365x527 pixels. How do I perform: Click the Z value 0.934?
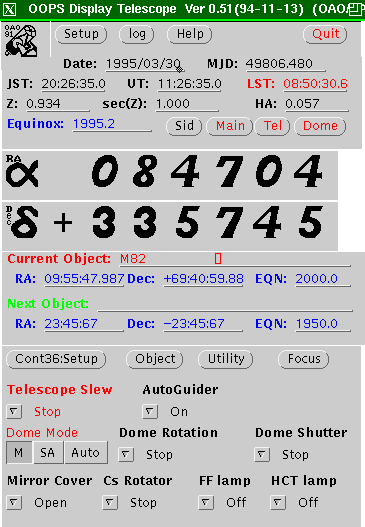[x=58, y=104]
